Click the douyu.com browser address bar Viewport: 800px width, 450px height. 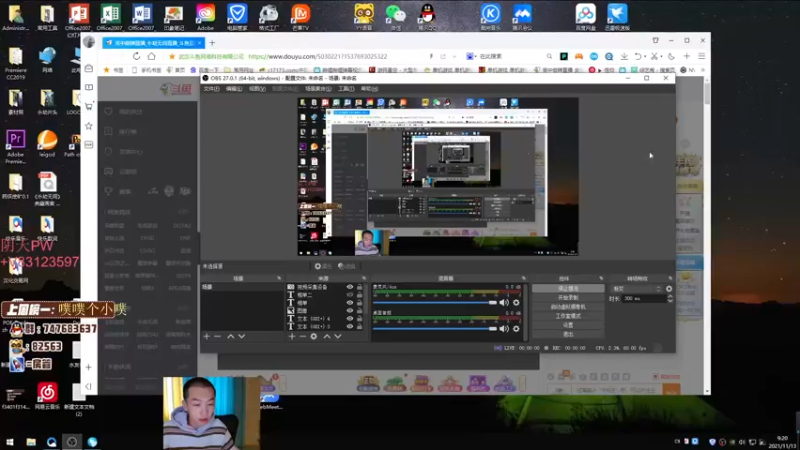(317, 57)
